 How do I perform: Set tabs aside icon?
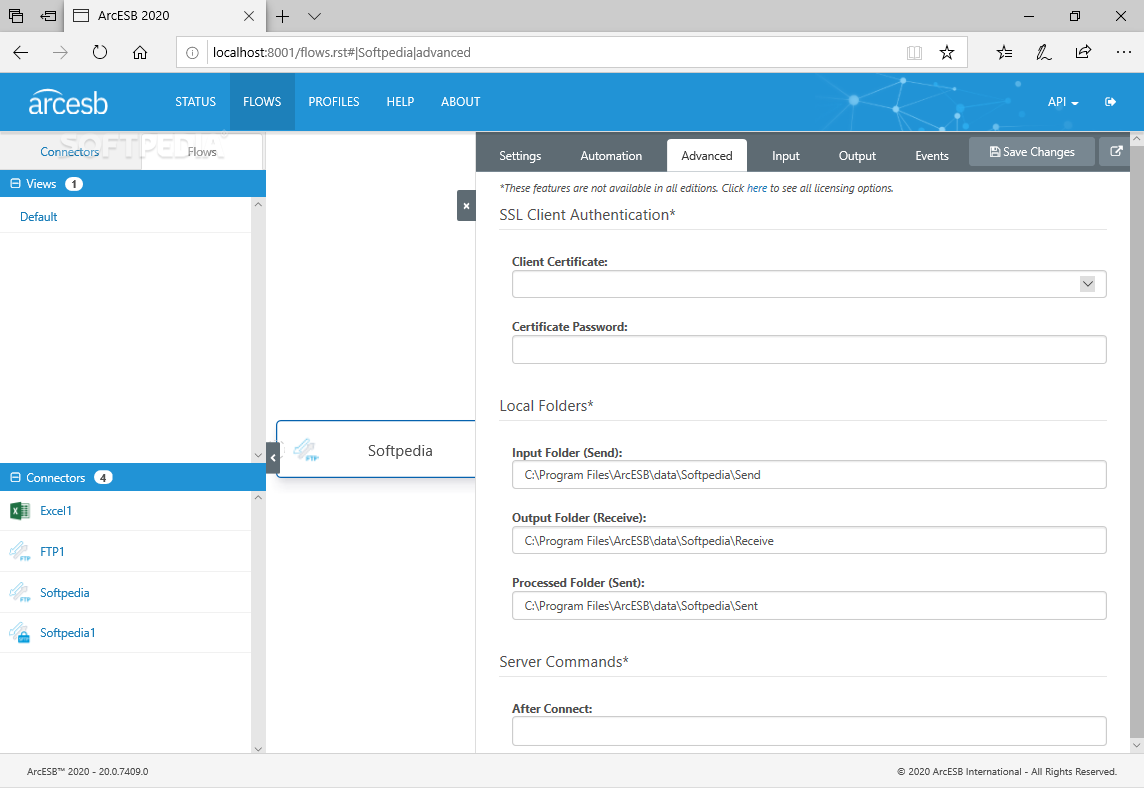[x=48, y=16]
